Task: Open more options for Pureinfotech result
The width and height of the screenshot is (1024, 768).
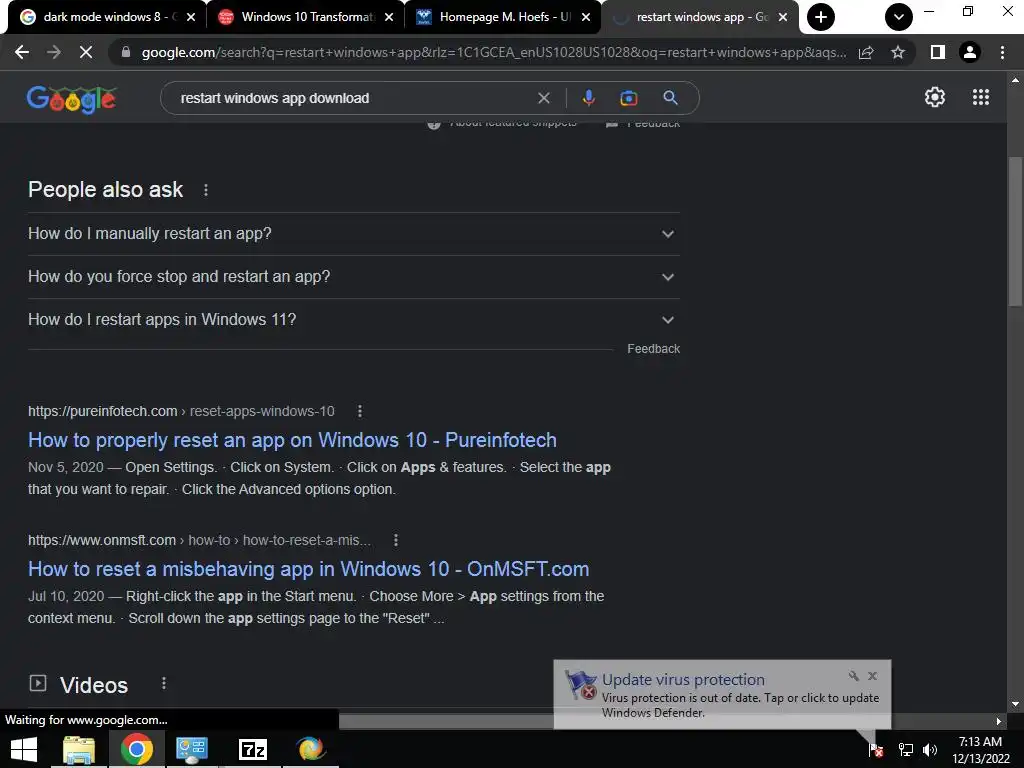Action: pos(360,411)
